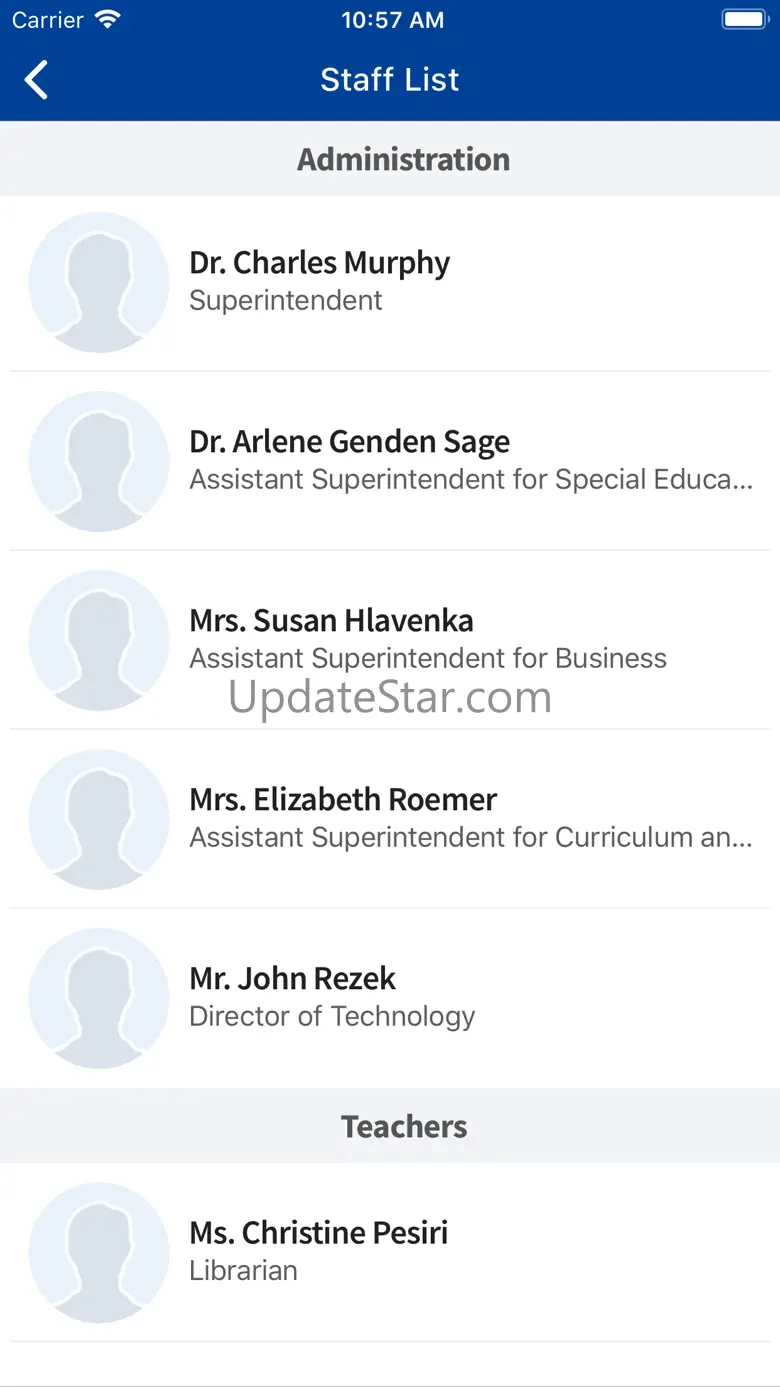The image size is (780, 1387).
Task: Tap the Wi-Fi status icon
Action: (x=107, y=20)
